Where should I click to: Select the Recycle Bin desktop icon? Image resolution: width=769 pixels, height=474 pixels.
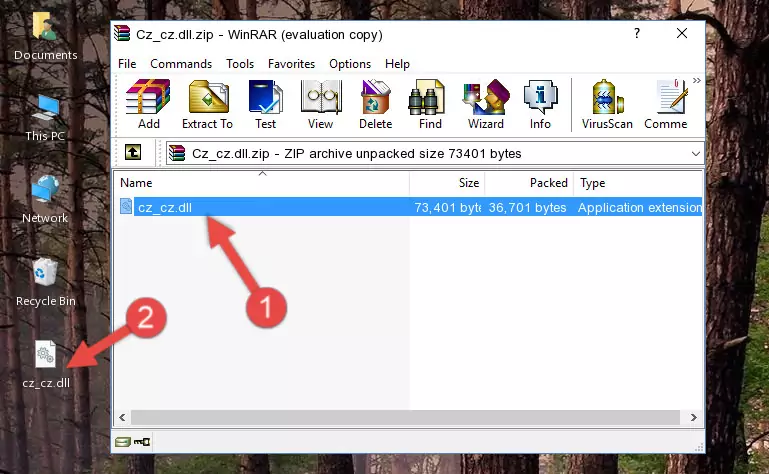[x=45, y=282]
